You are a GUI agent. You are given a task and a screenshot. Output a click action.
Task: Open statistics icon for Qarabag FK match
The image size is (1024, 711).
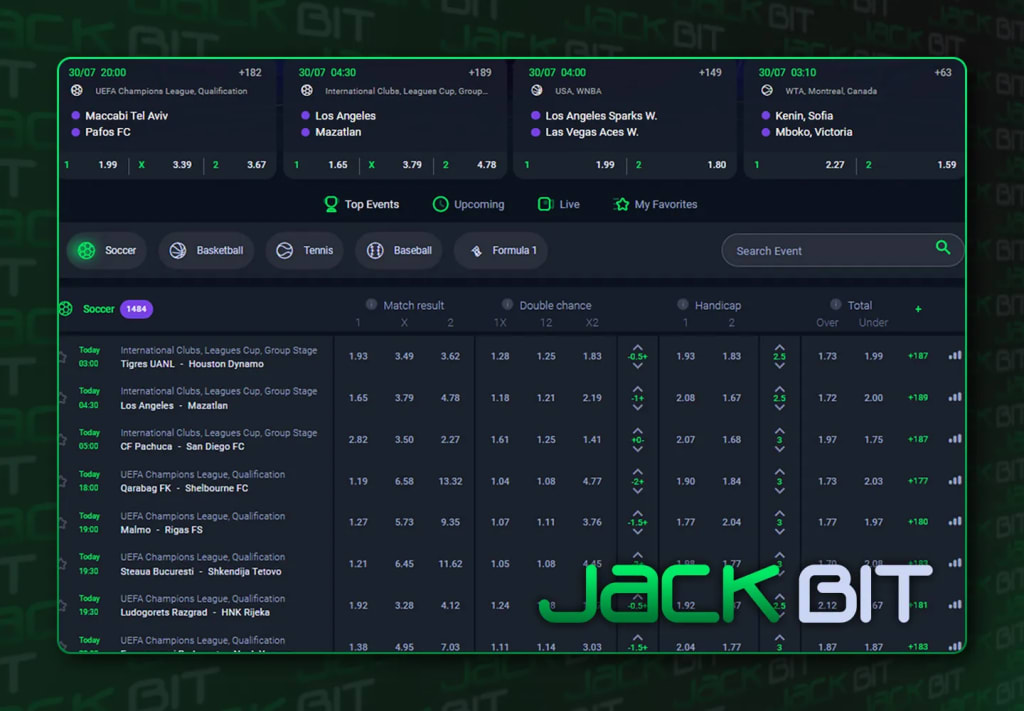[x=955, y=481]
